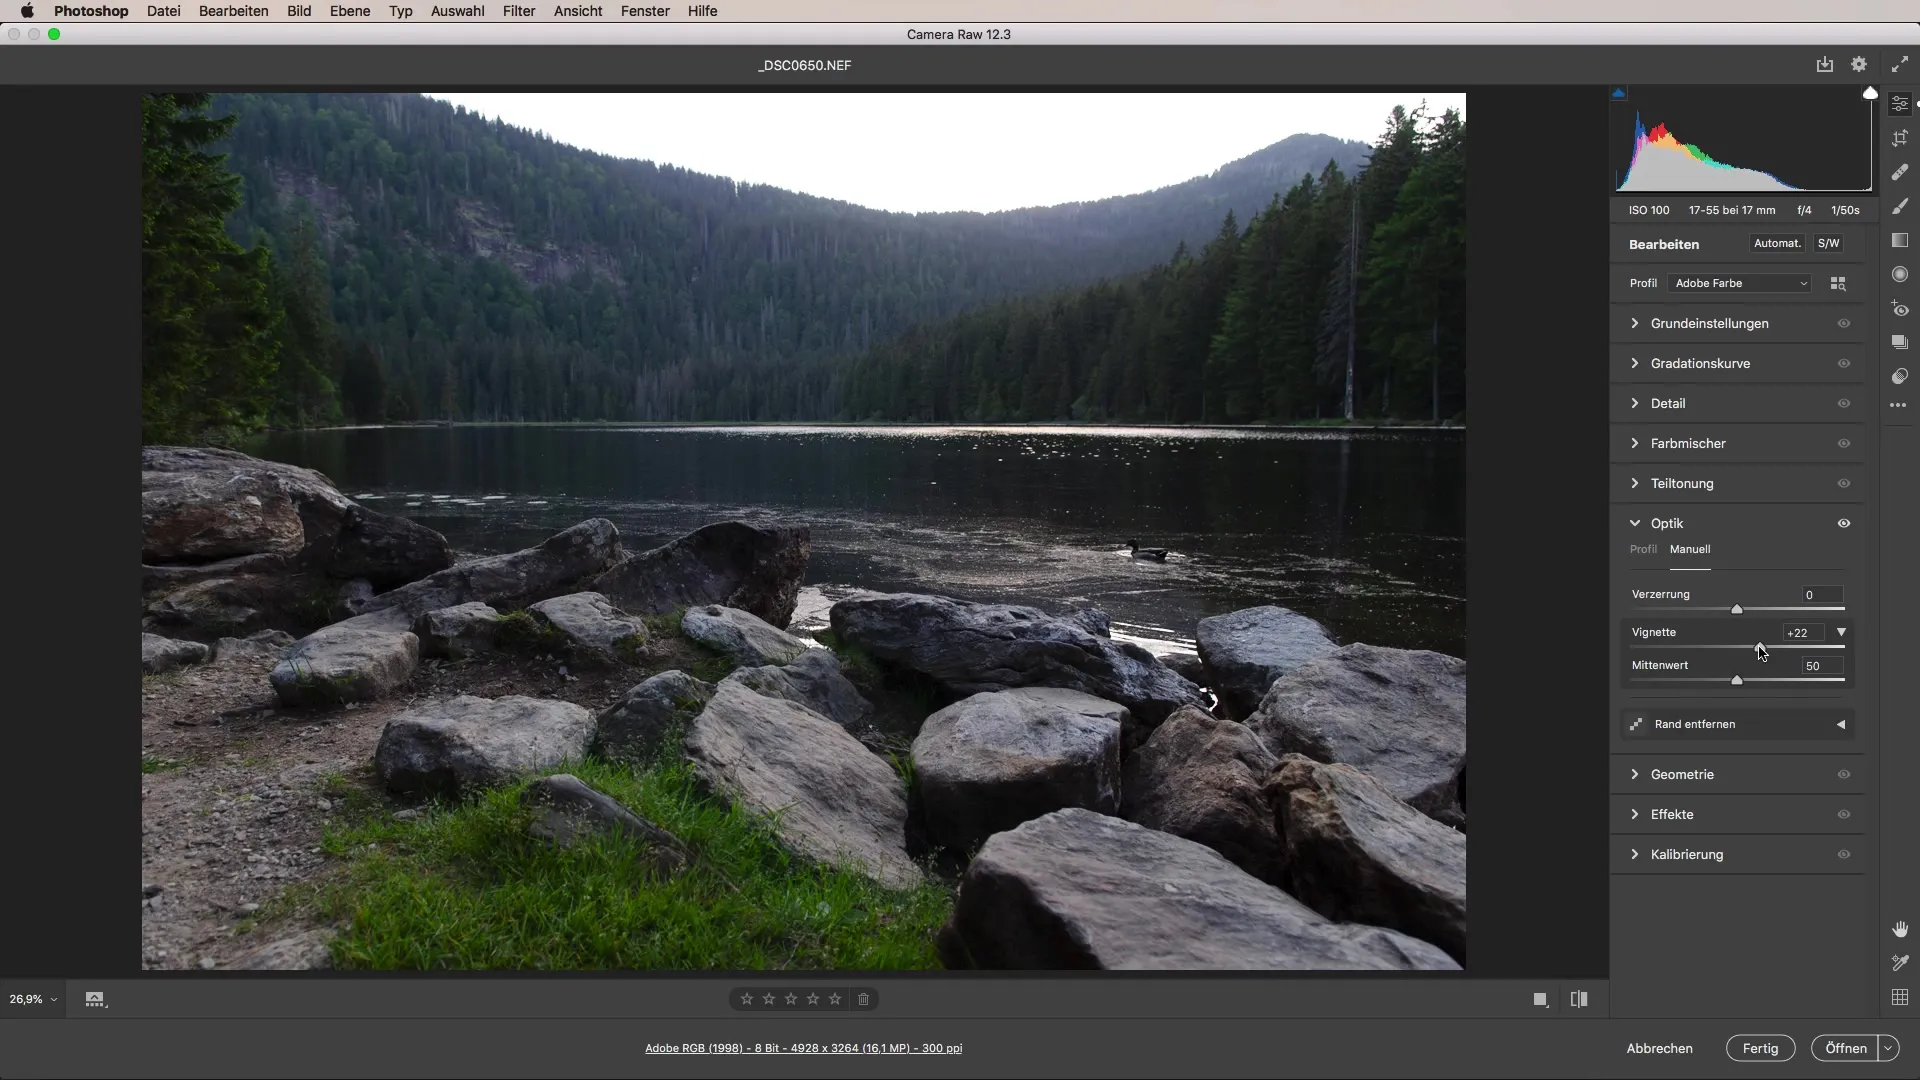Switch before/after split view icon
Viewport: 1920px width, 1080px height.
click(1579, 999)
